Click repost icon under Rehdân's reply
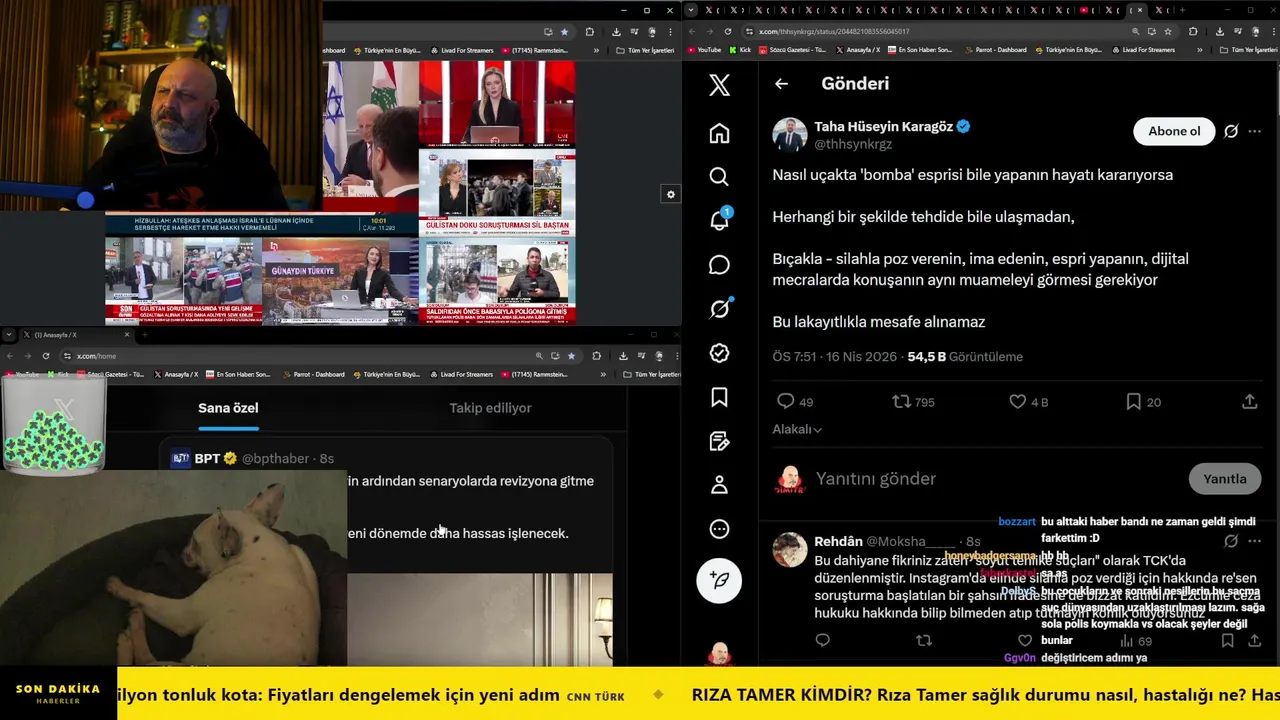1280x720 pixels. pyautogui.click(x=924, y=640)
